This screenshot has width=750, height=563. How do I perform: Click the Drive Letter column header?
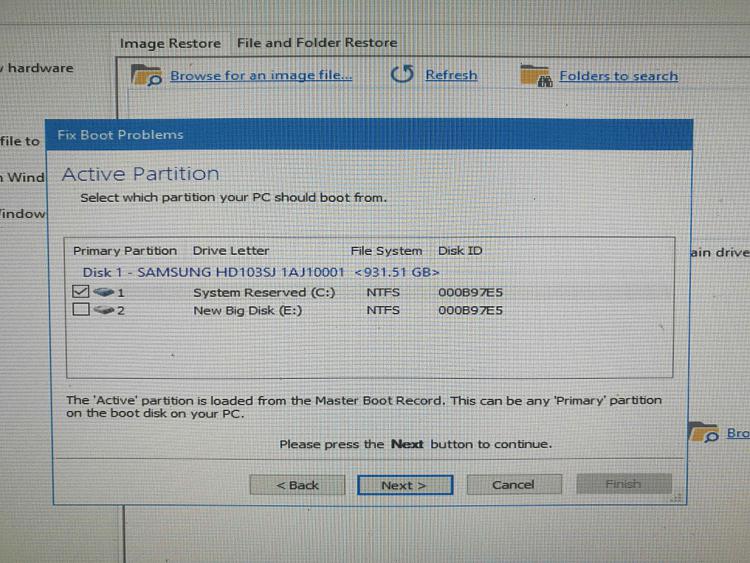pos(231,251)
